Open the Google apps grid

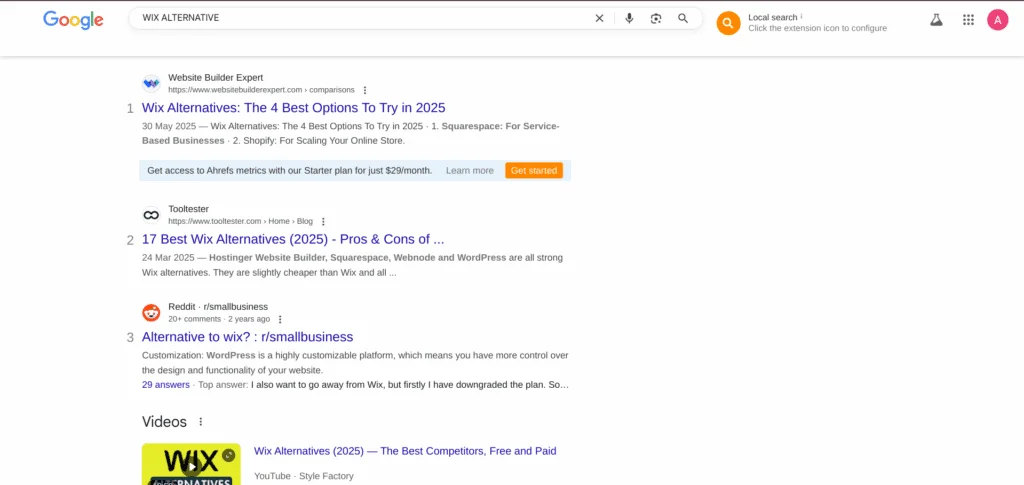tap(968, 19)
